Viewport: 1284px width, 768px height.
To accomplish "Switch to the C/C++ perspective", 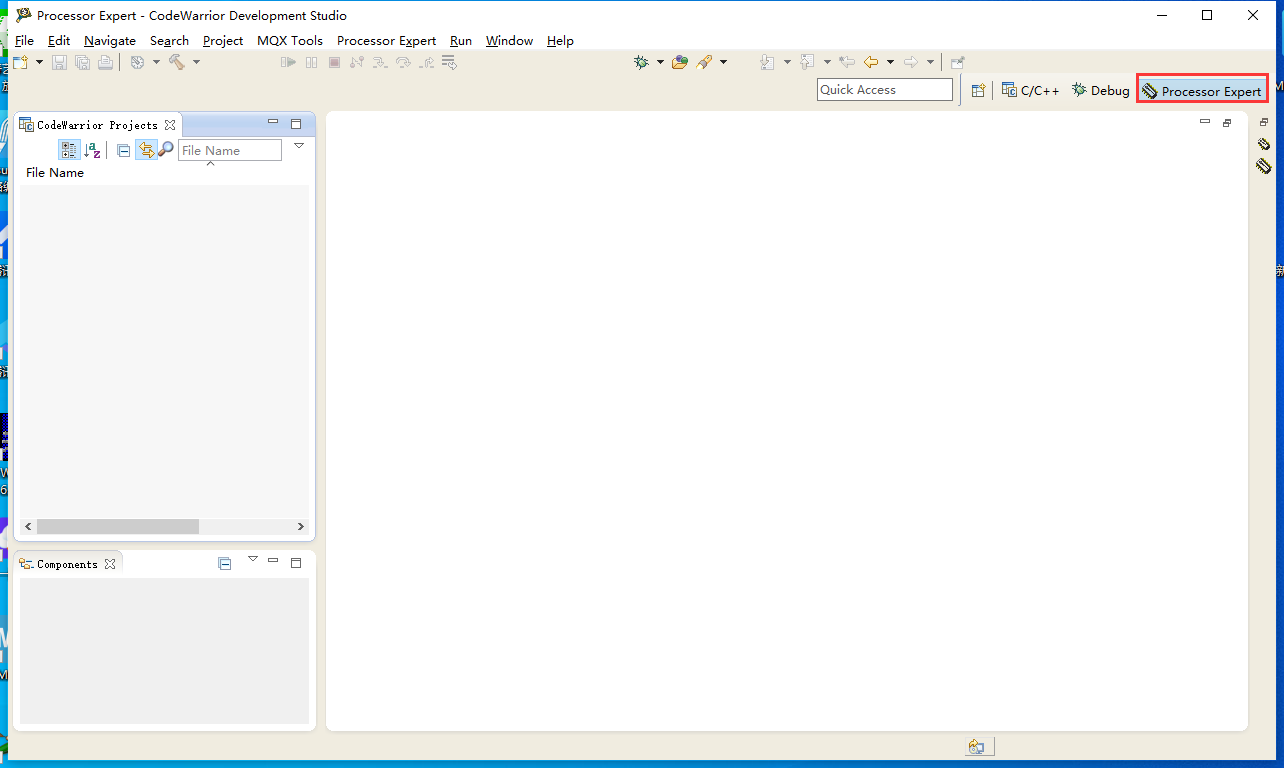I will click(1030, 90).
